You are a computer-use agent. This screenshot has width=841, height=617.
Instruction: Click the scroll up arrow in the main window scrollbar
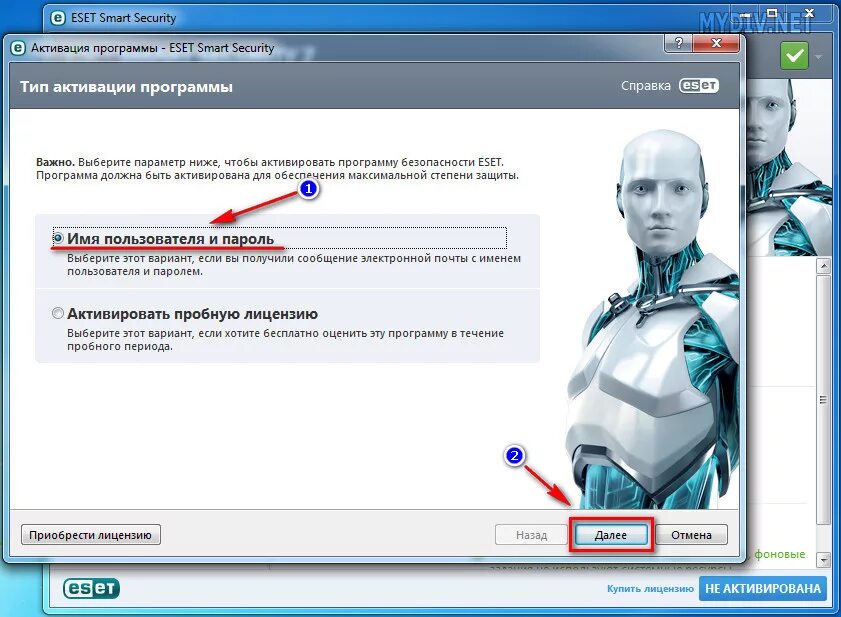[823, 266]
